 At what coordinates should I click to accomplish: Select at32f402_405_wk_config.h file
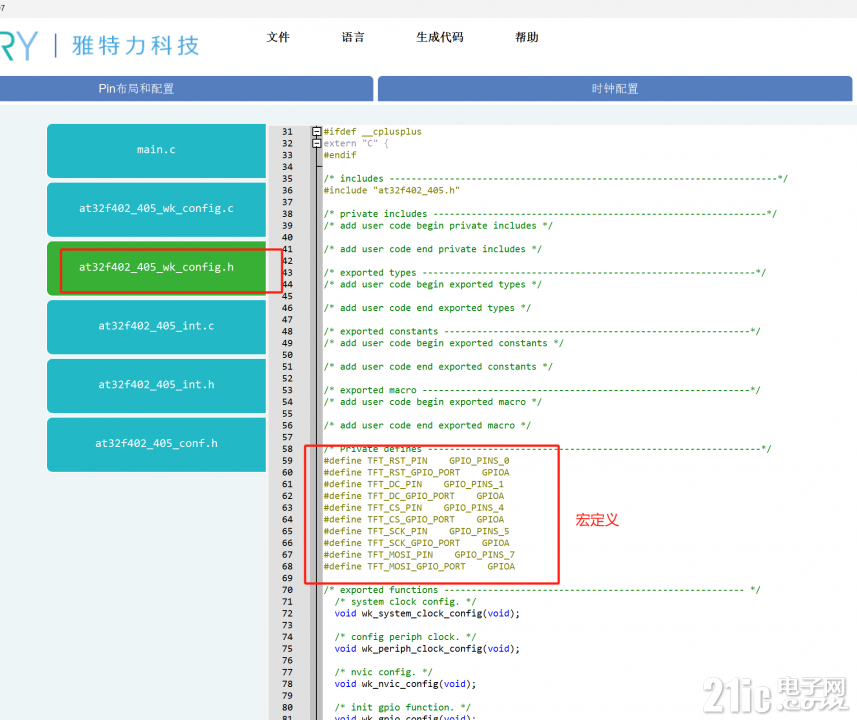pos(156,268)
